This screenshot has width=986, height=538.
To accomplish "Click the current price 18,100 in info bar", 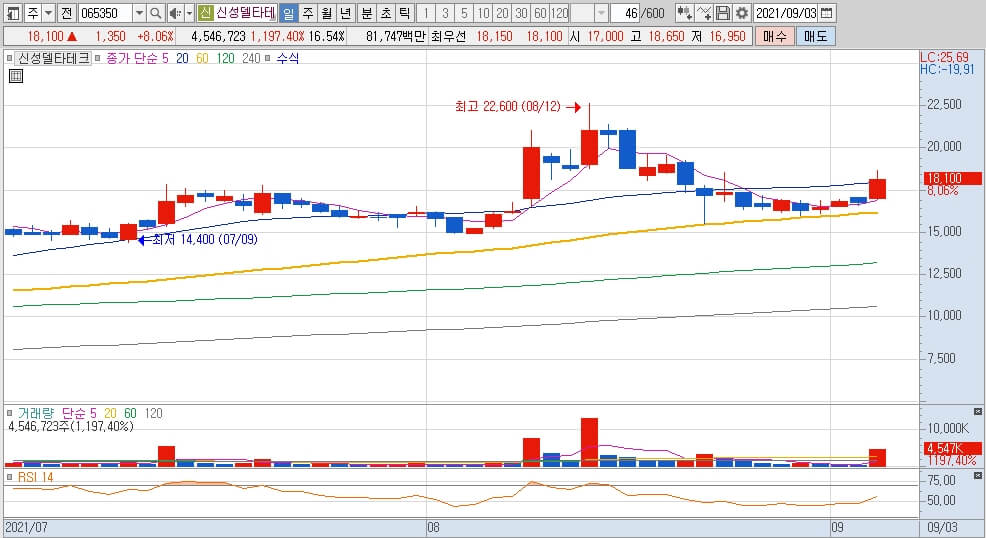I will (45, 36).
